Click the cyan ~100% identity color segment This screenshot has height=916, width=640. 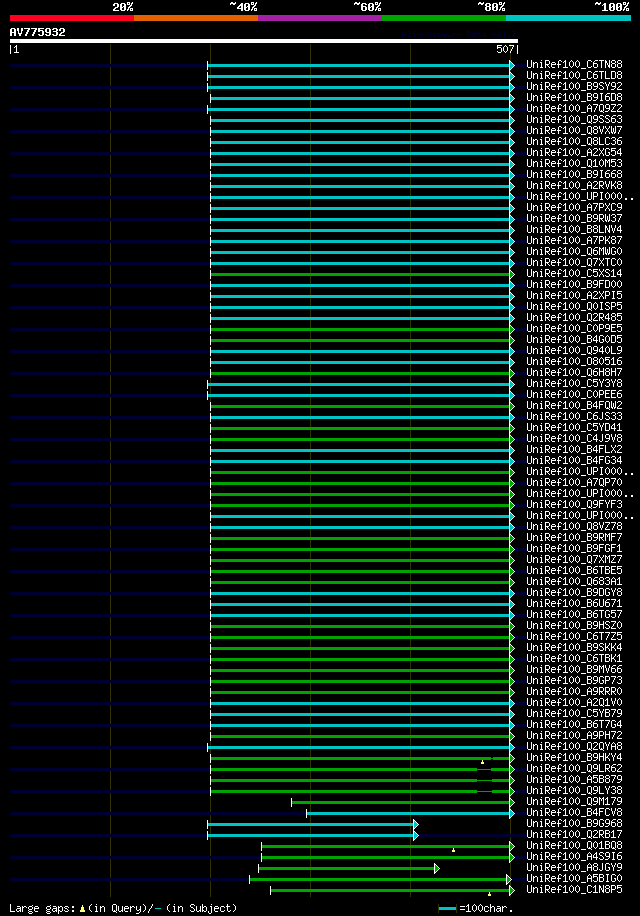pos(568,18)
